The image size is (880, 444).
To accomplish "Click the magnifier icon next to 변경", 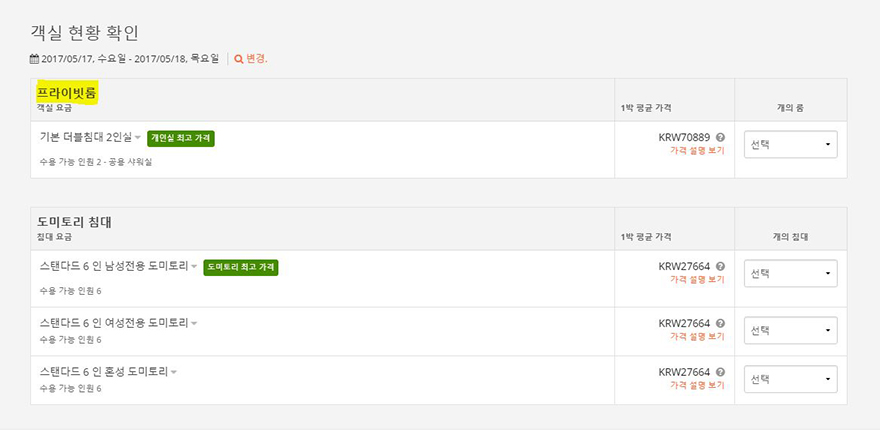I will point(239,59).
